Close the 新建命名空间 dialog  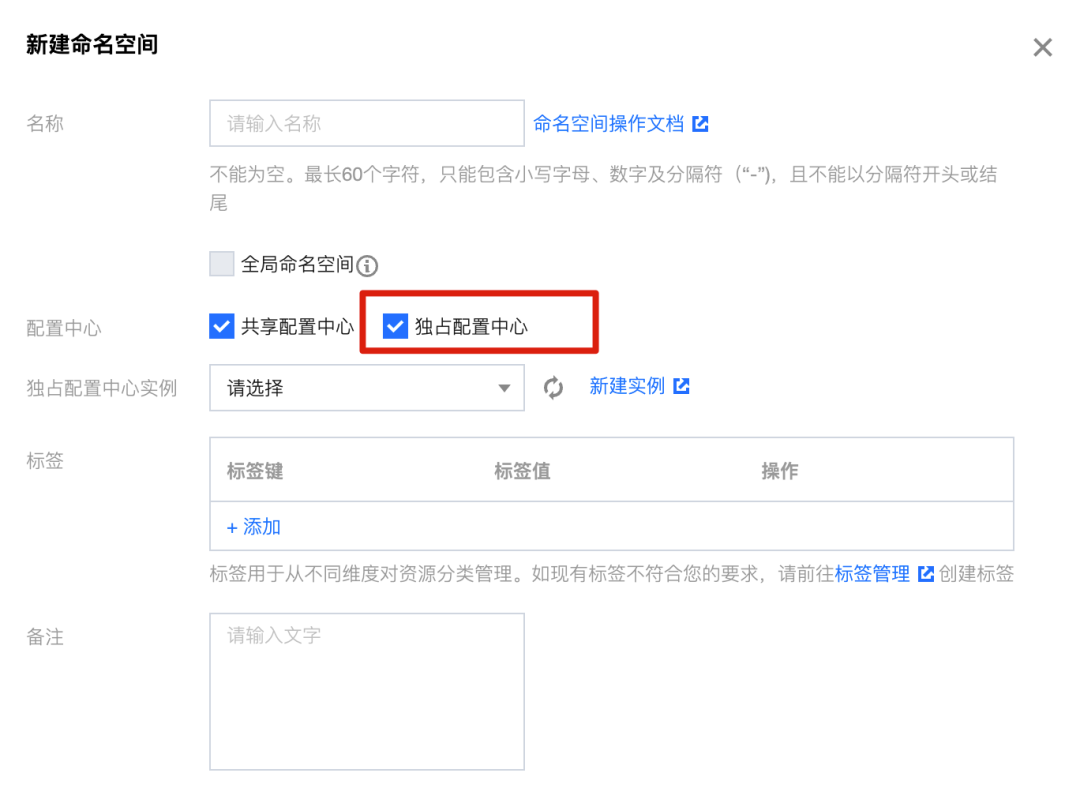coord(1043,48)
